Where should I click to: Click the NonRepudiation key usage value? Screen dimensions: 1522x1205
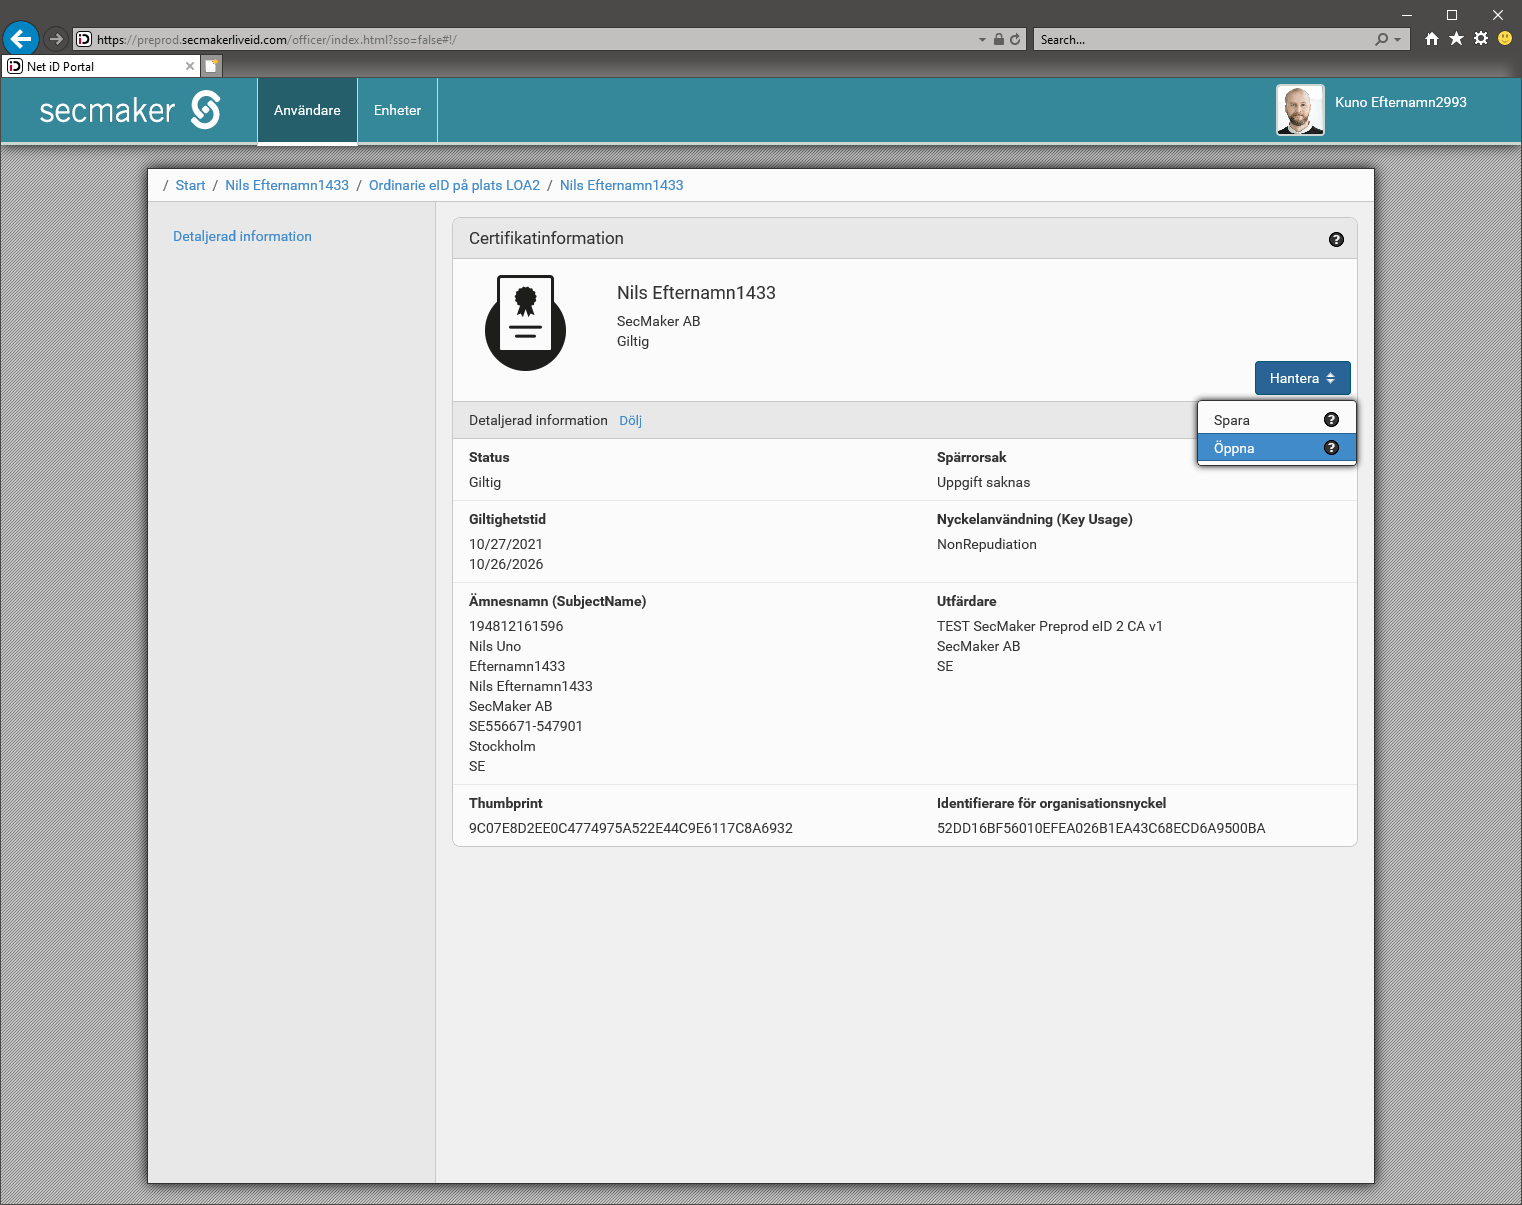tap(987, 544)
